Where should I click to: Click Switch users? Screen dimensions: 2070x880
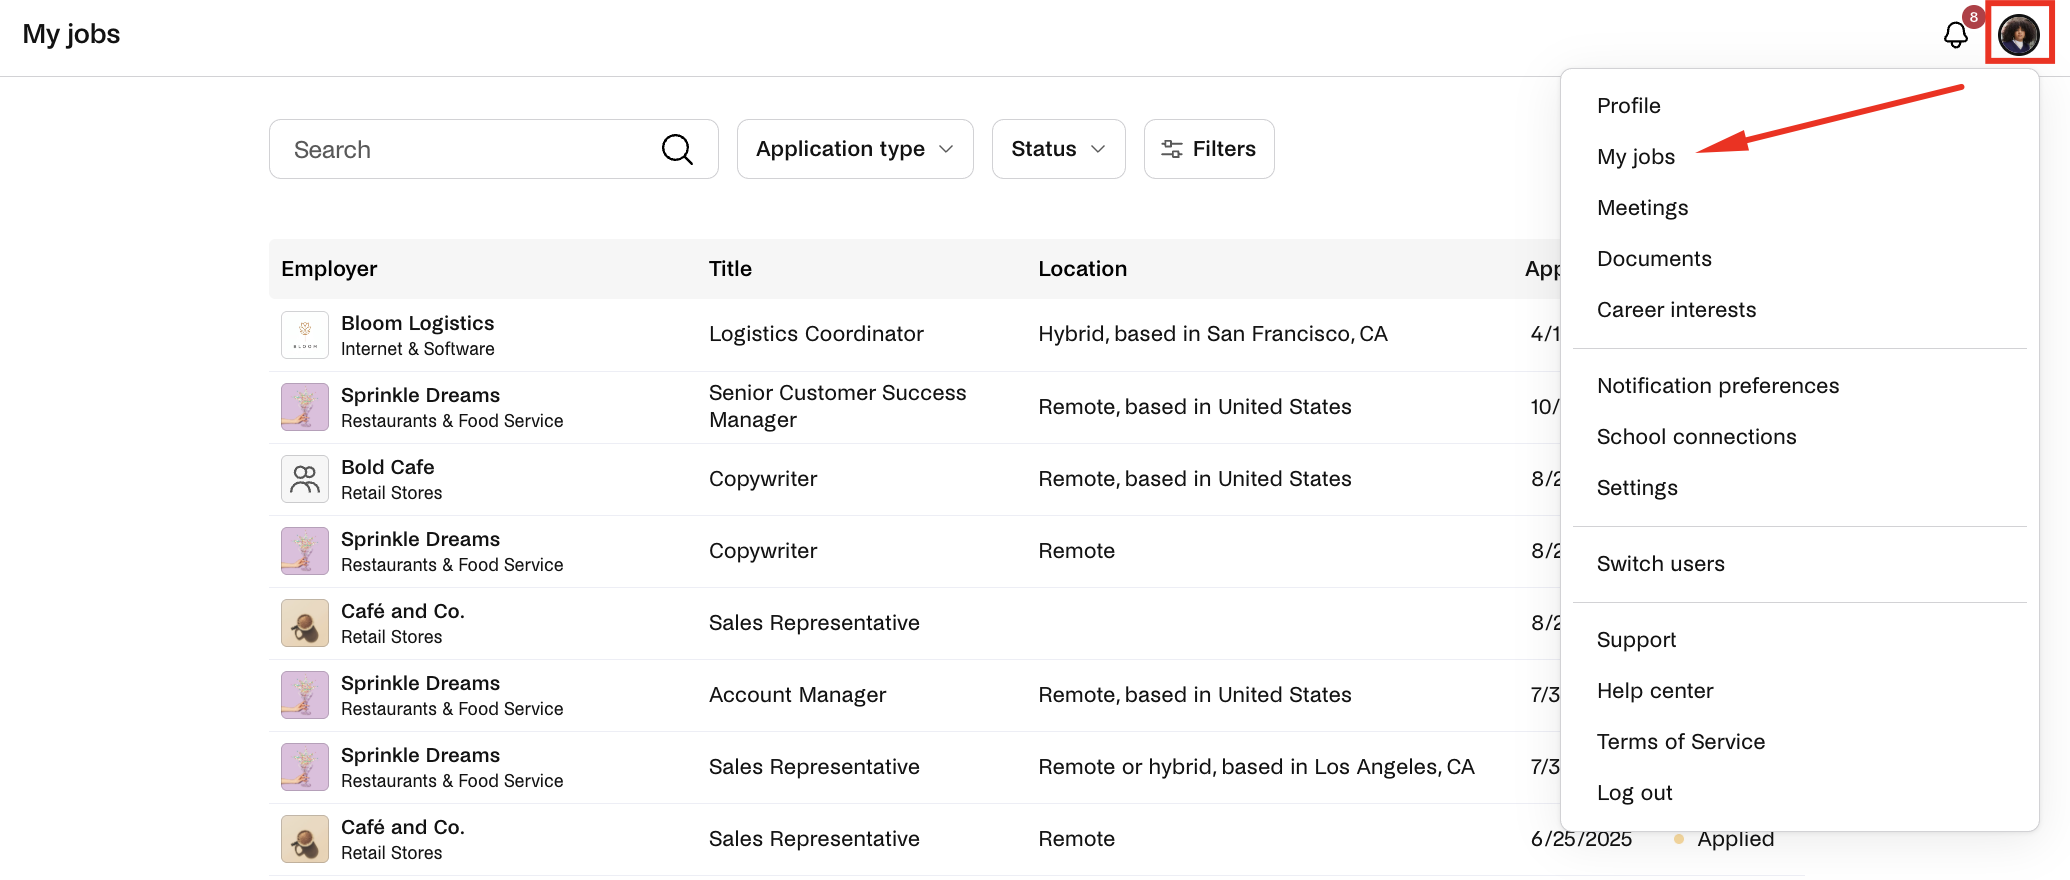pos(1660,564)
